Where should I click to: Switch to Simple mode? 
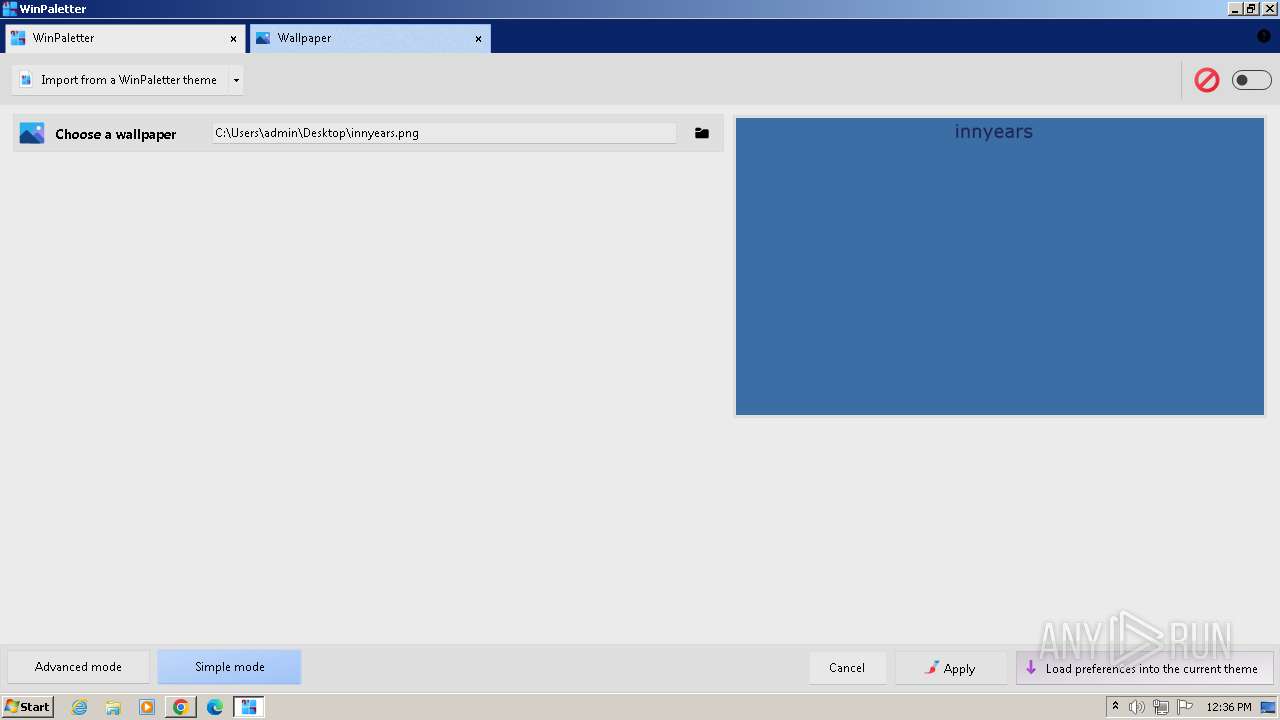point(229,667)
